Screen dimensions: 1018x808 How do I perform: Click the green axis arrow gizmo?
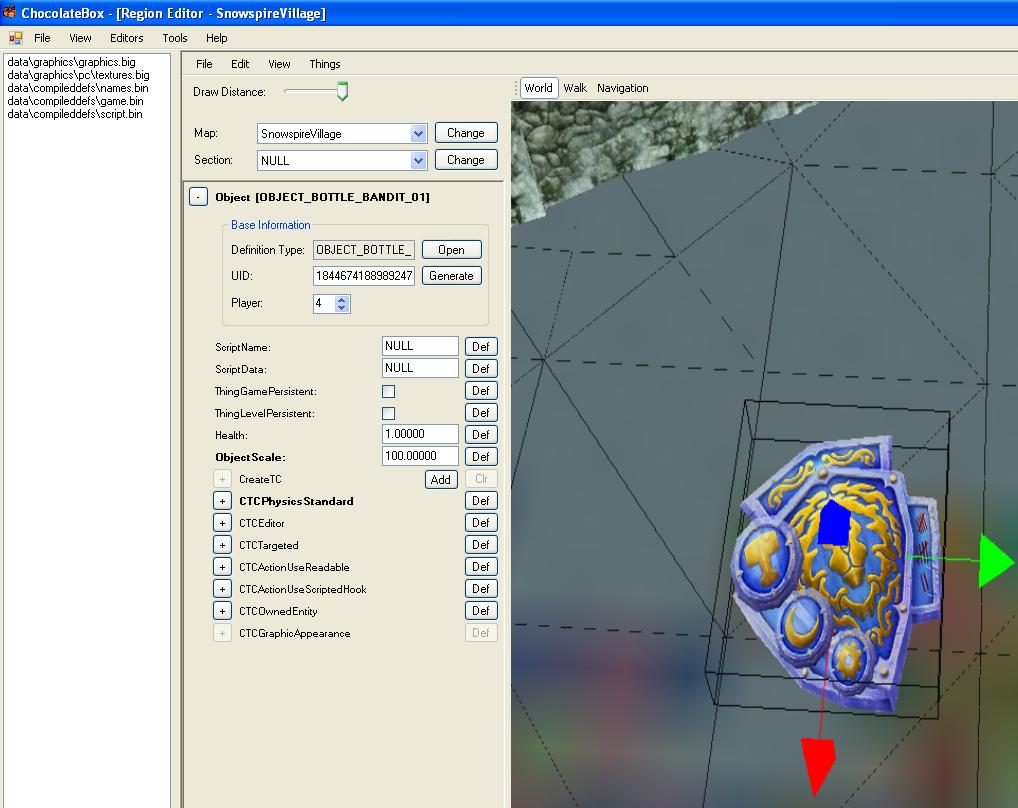click(x=996, y=560)
